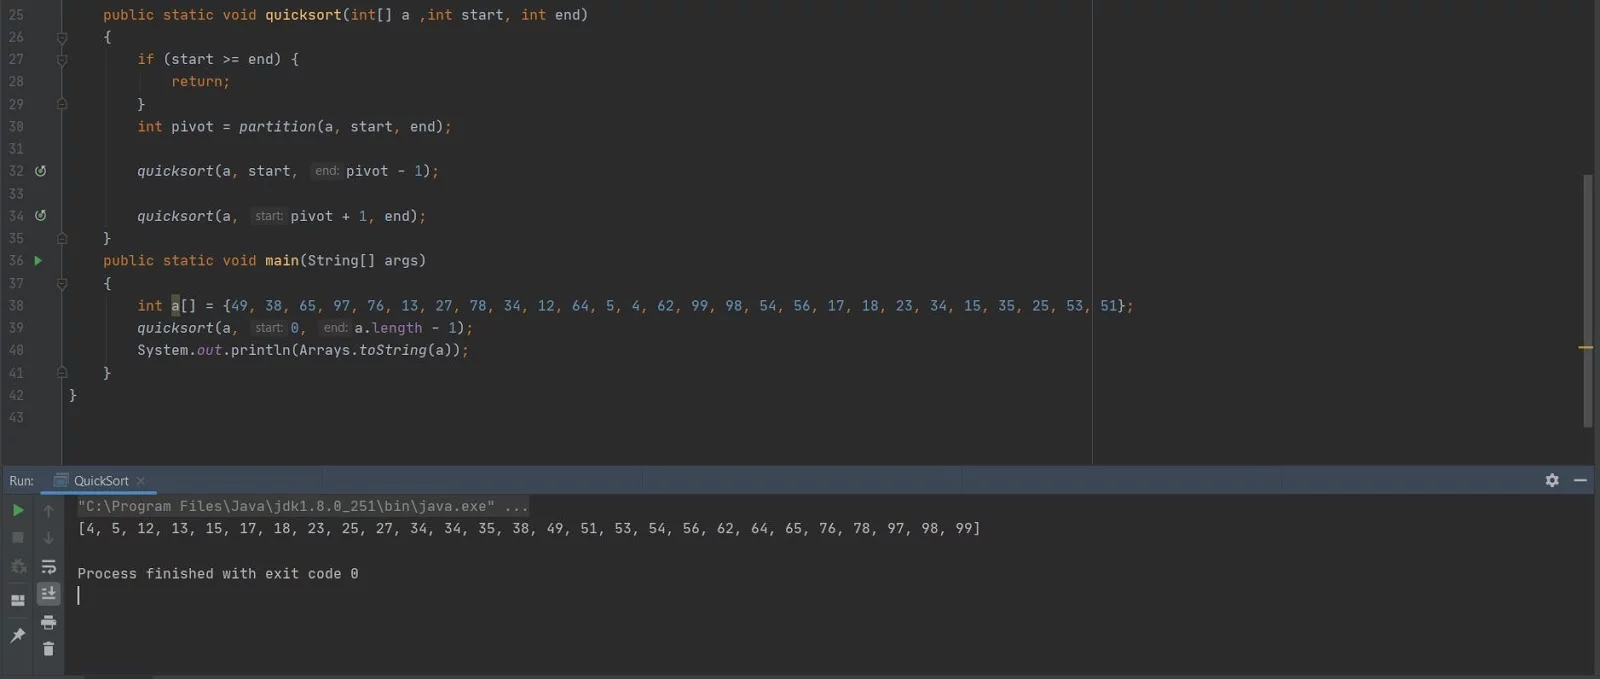Viewport: 1600px width, 679px height.
Task: Click the 'main' method name
Action: (x=282, y=260)
